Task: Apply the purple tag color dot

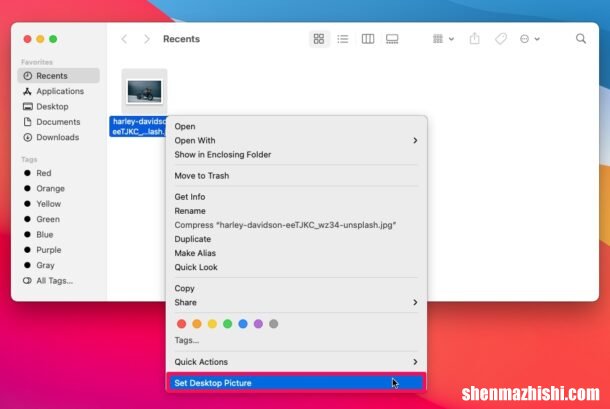Action: 258,323
